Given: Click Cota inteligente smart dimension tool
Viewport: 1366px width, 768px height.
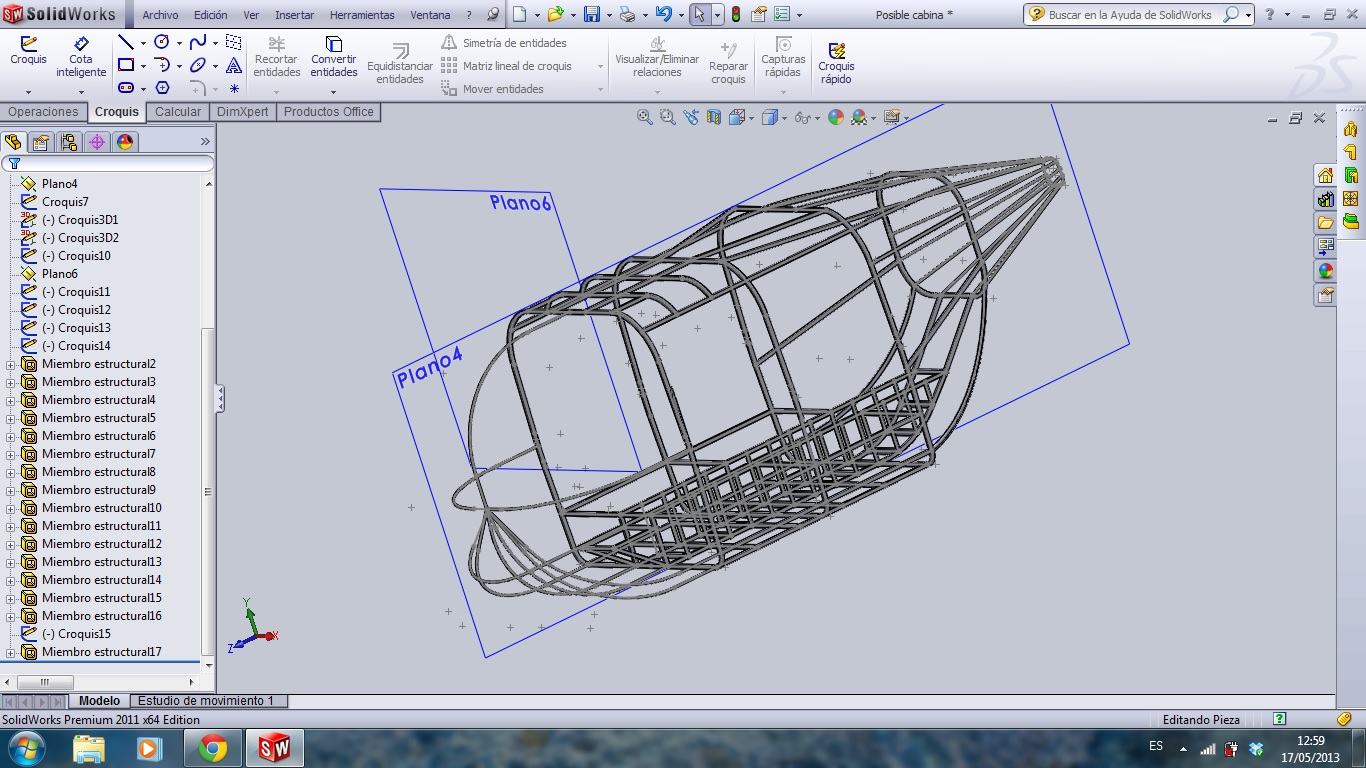Looking at the screenshot, I should coord(81,57).
